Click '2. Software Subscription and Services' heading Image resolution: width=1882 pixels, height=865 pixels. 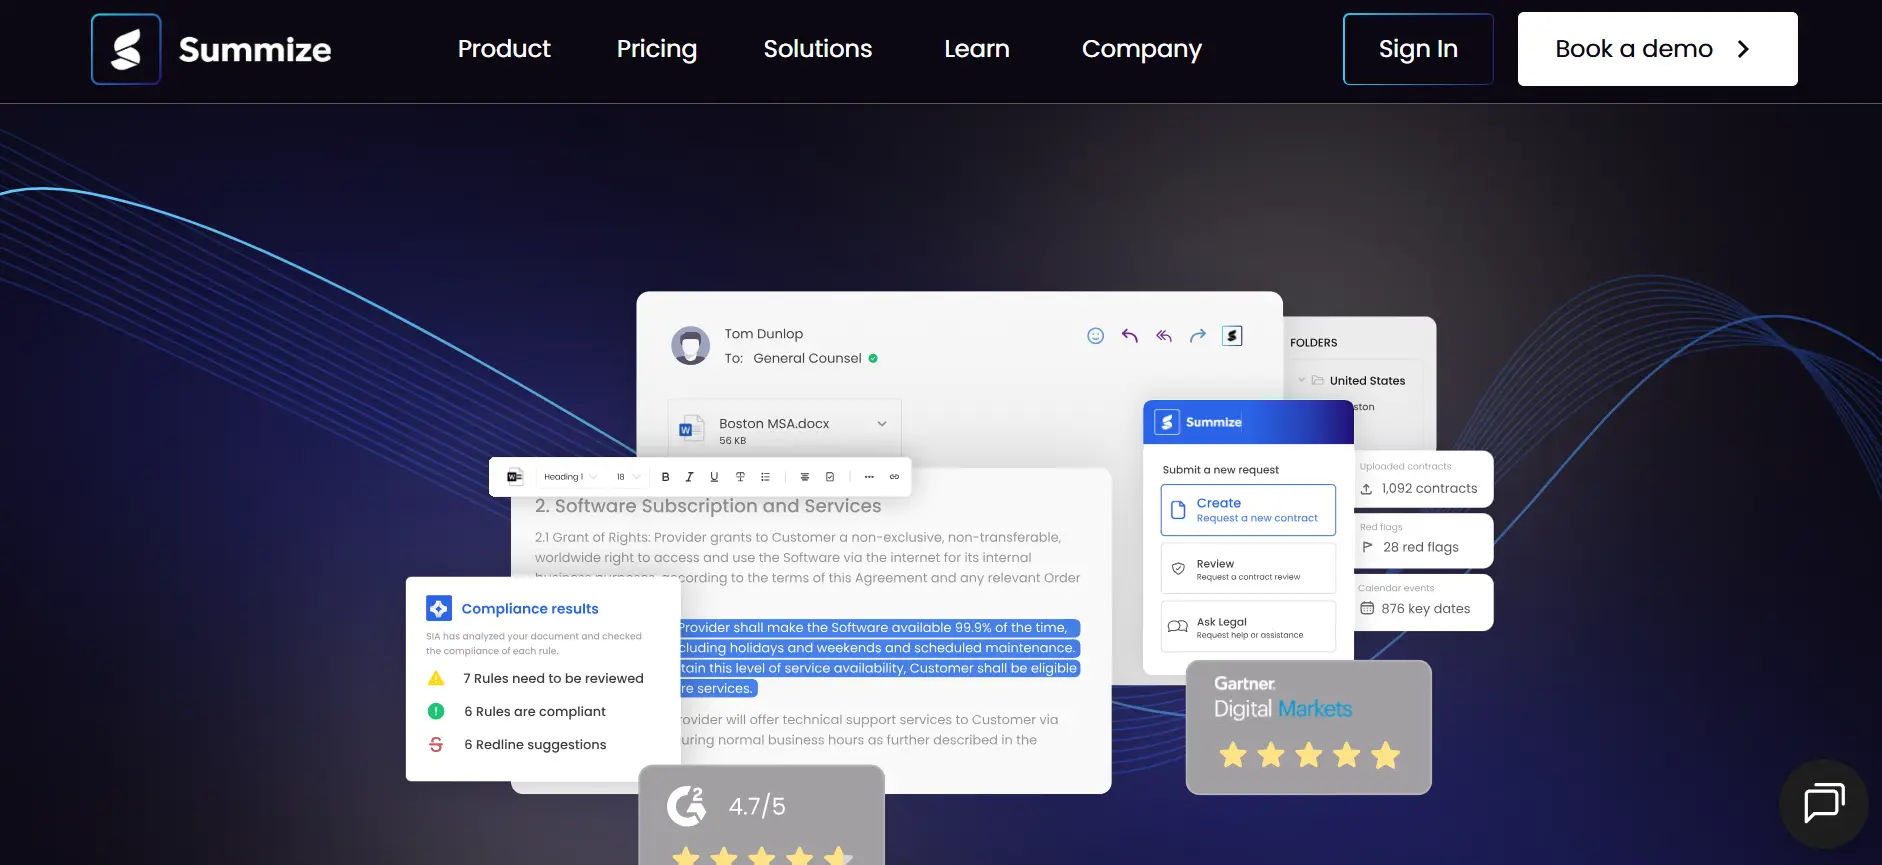coord(708,506)
